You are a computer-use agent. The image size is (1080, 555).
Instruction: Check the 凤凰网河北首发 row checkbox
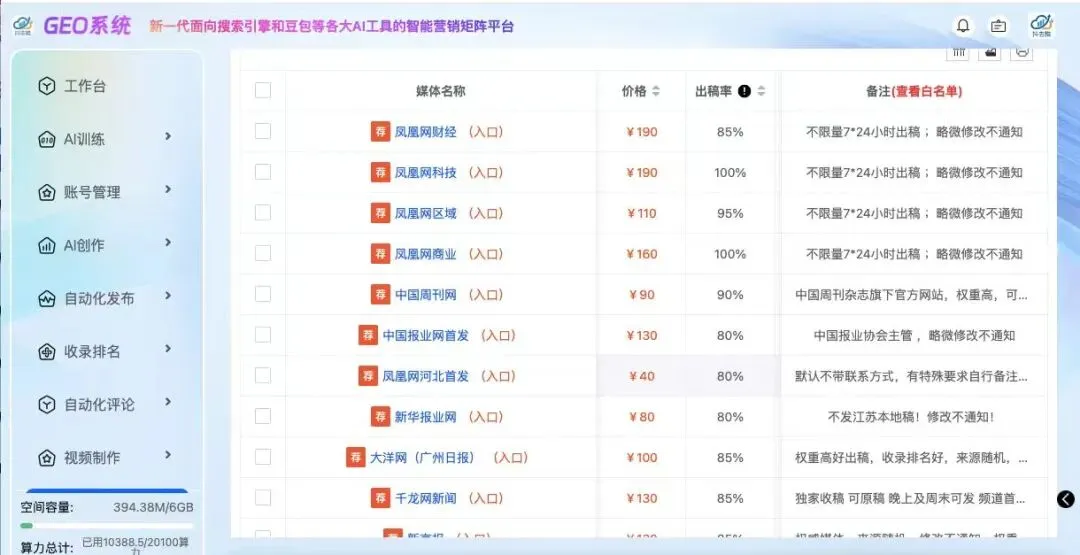[x=262, y=375]
